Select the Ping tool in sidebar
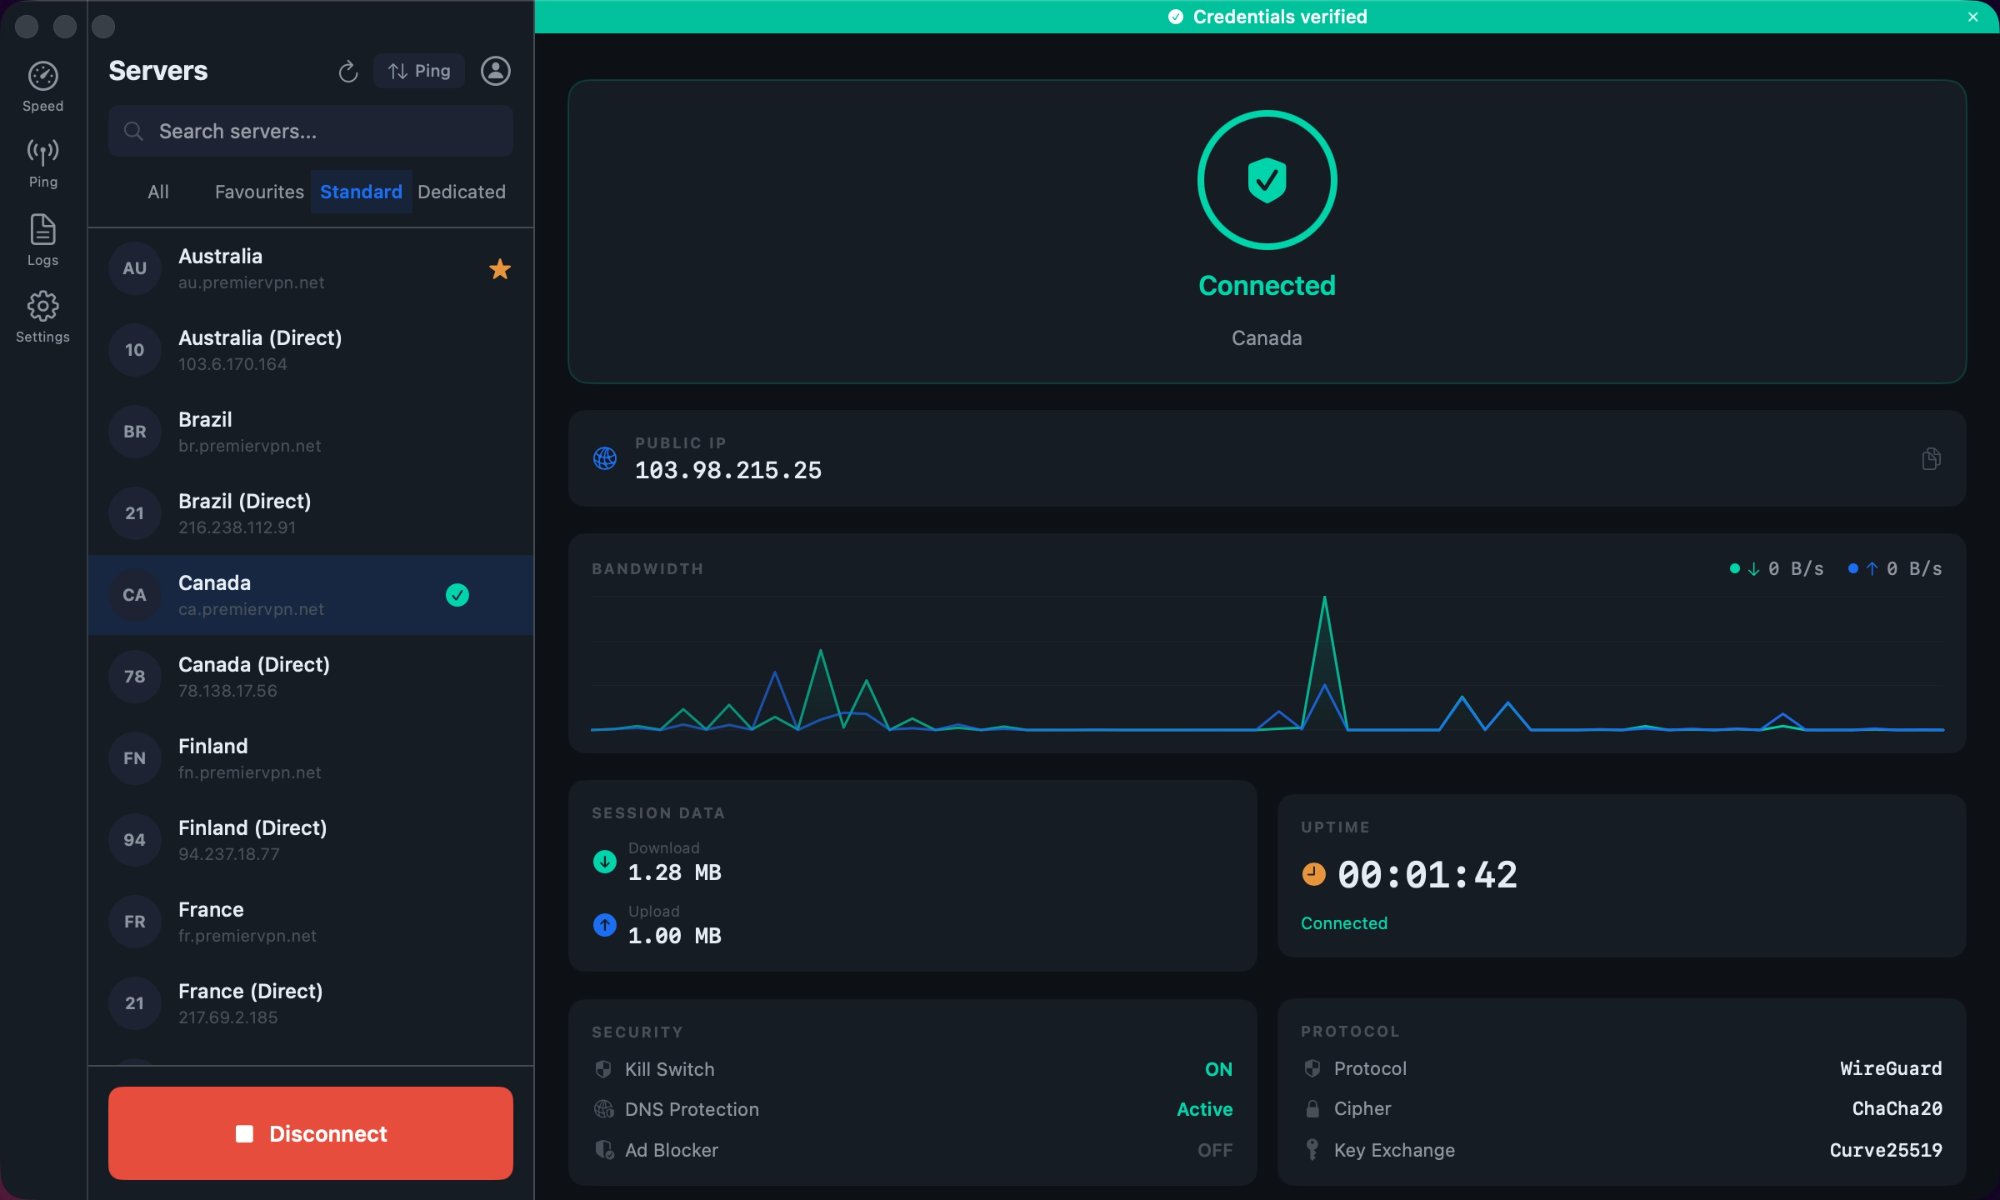This screenshot has height=1200, width=2000. tap(42, 160)
